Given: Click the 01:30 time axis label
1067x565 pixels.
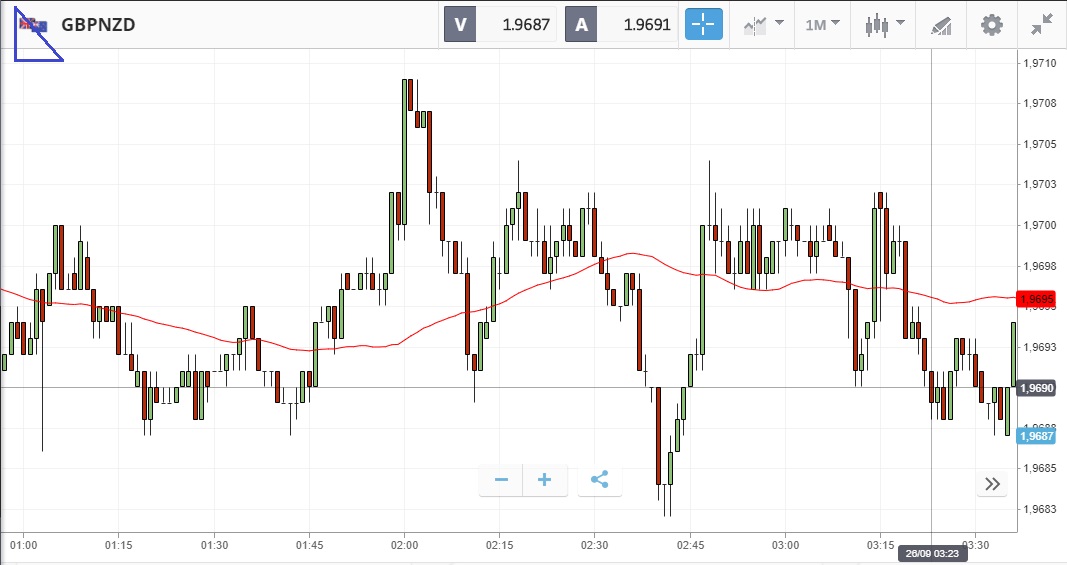Looking at the screenshot, I should [214, 546].
